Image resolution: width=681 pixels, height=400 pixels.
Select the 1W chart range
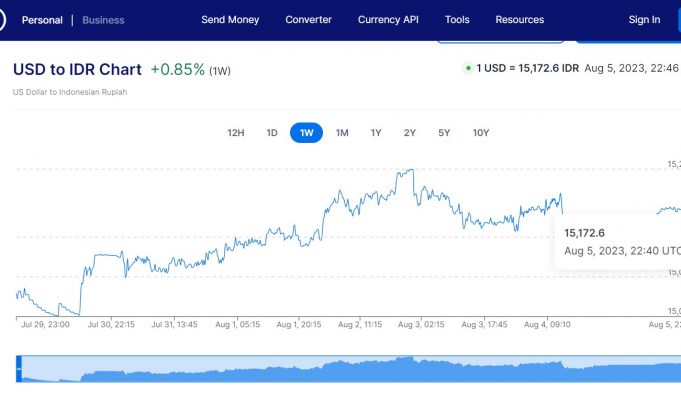[306, 133]
